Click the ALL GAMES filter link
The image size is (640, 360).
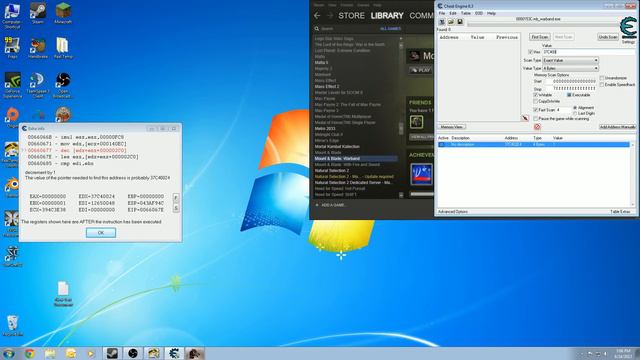coord(390,29)
